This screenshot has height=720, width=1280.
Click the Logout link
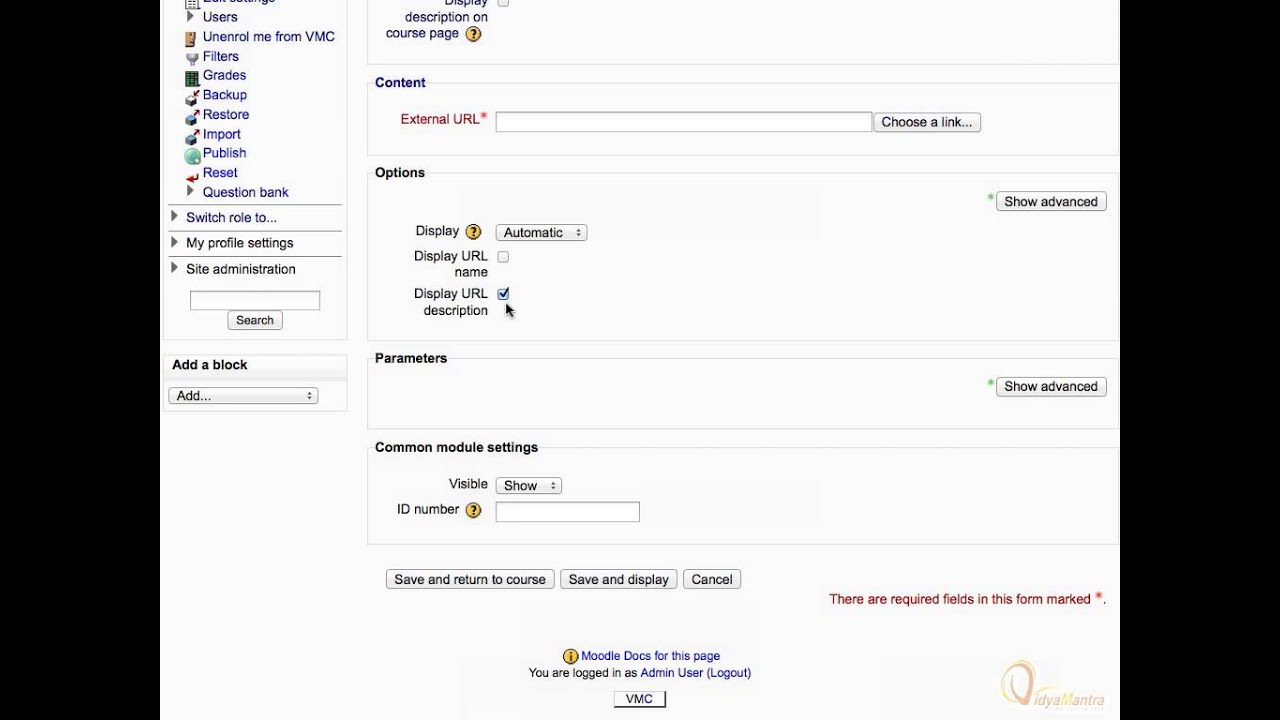[x=729, y=673]
